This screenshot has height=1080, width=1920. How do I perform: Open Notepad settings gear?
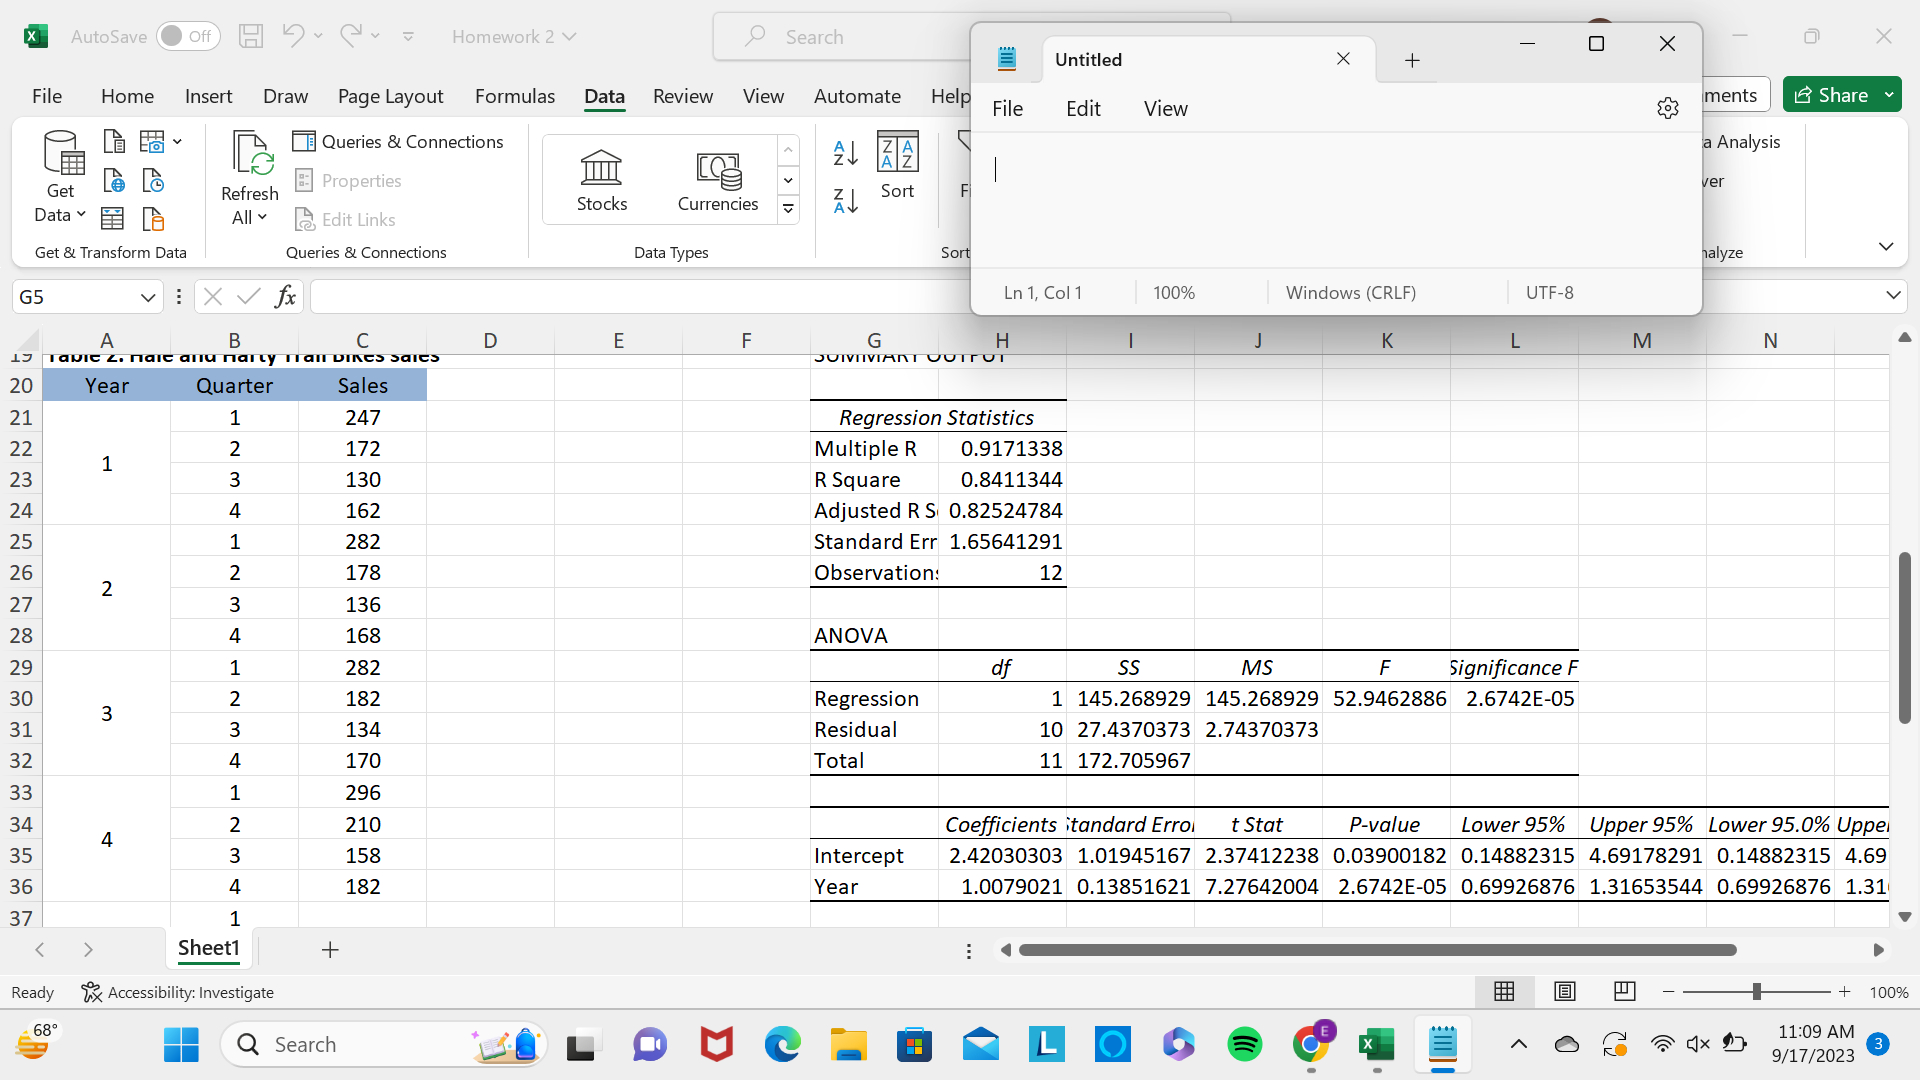tap(1667, 108)
